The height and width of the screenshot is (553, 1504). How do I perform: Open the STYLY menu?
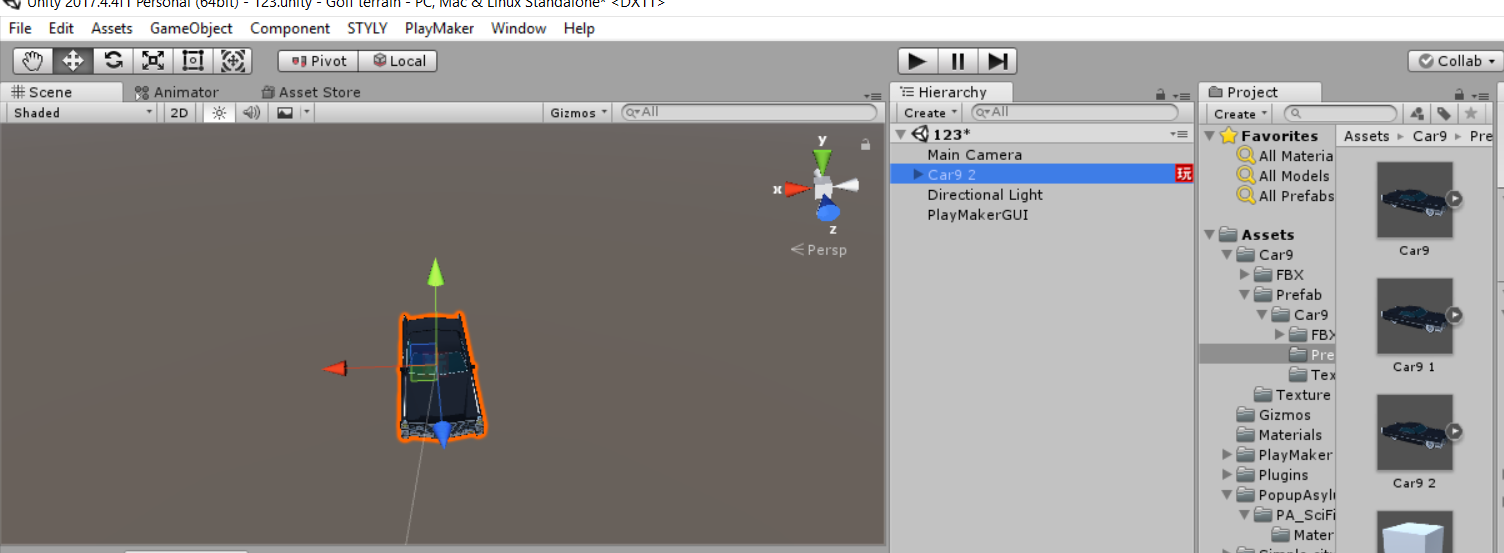[367, 28]
